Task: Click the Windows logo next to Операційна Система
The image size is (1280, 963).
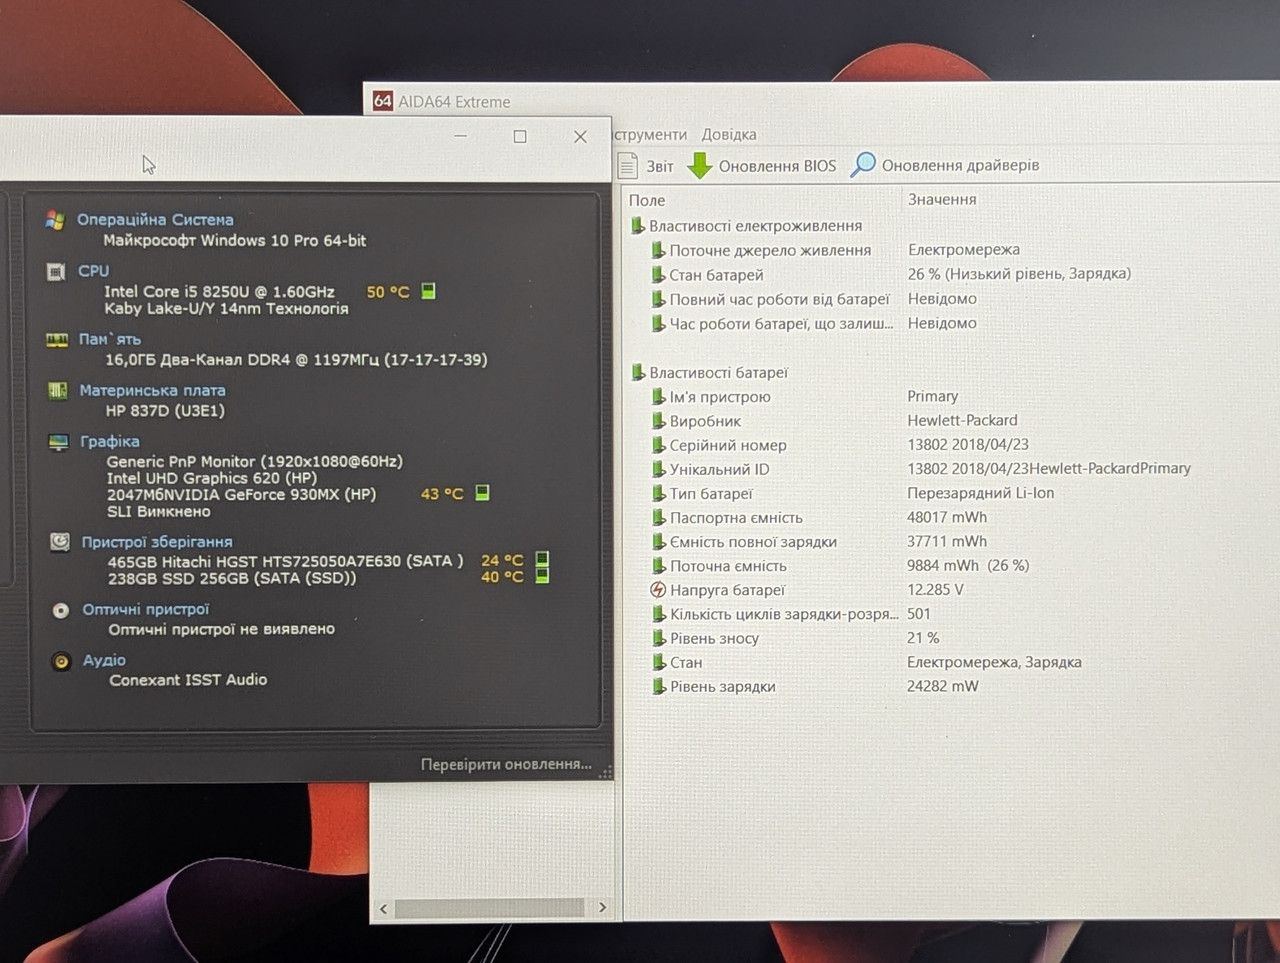Action: coord(56,220)
